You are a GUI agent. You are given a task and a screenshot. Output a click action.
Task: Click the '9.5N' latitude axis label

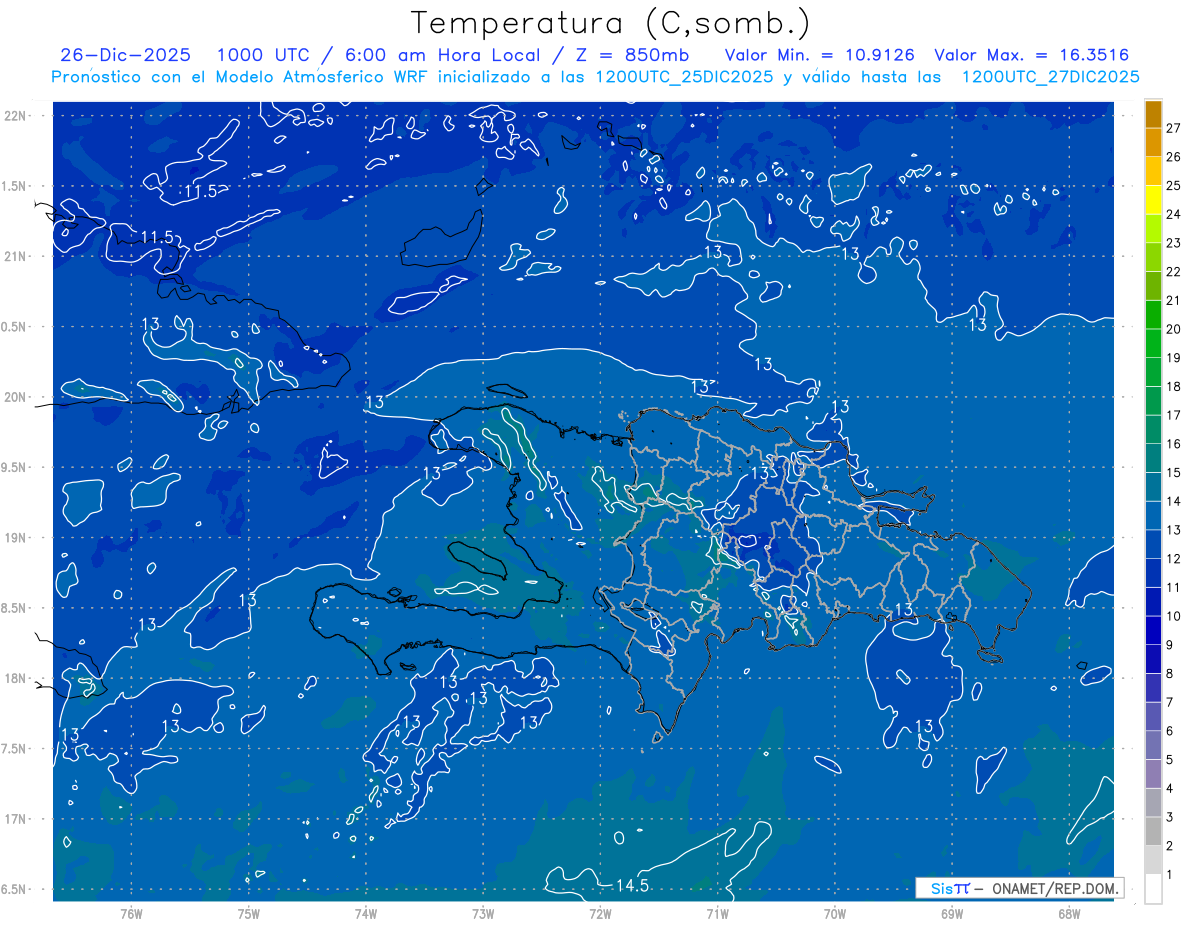coord(15,467)
